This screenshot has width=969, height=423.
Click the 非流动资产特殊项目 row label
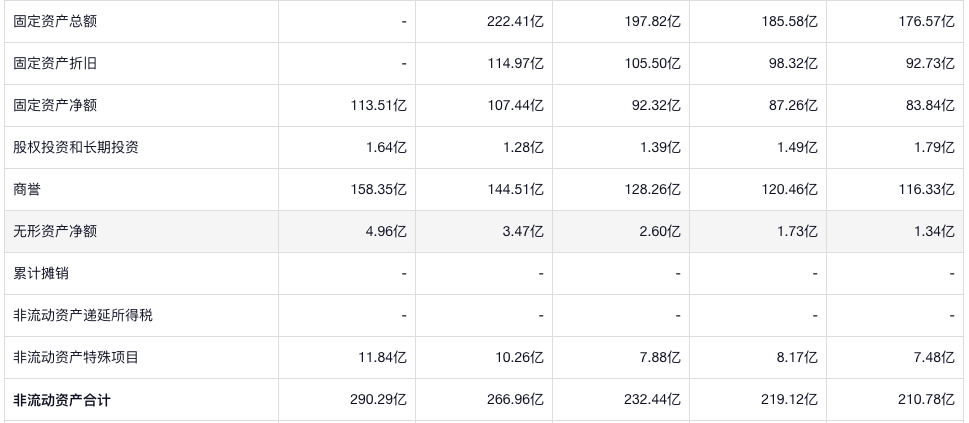(x=76, y=357)
